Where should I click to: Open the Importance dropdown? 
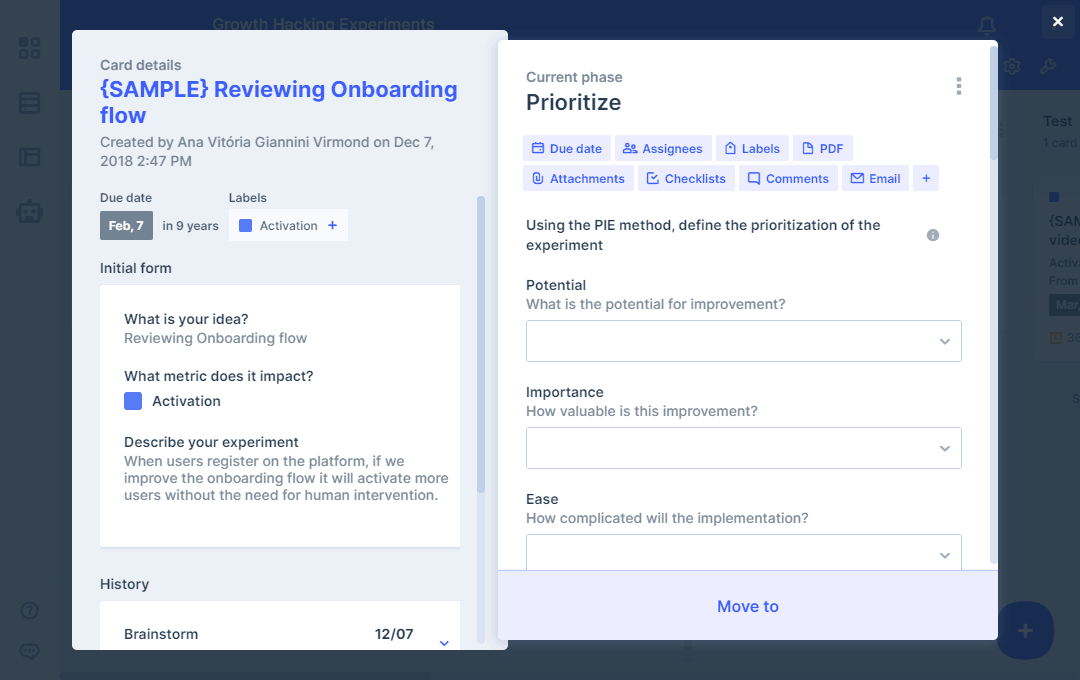[x=743, y=448]
